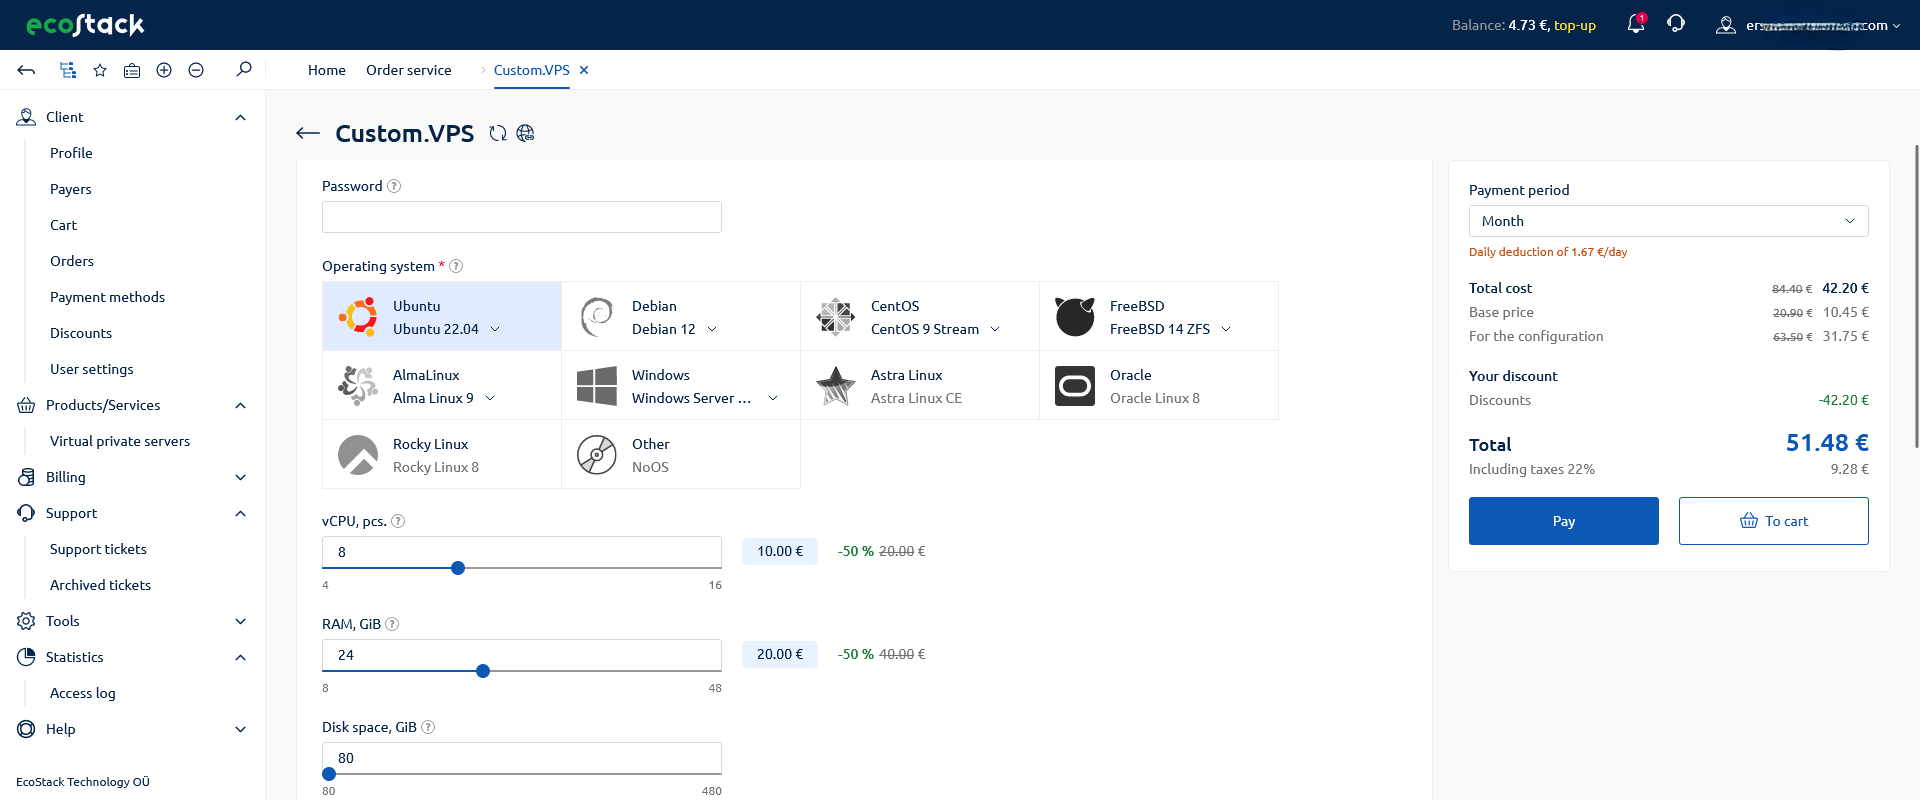Viewport: 1920px width, 800px height.
Task: Show the Disk space help tooltip
Action: coord(428,727)
